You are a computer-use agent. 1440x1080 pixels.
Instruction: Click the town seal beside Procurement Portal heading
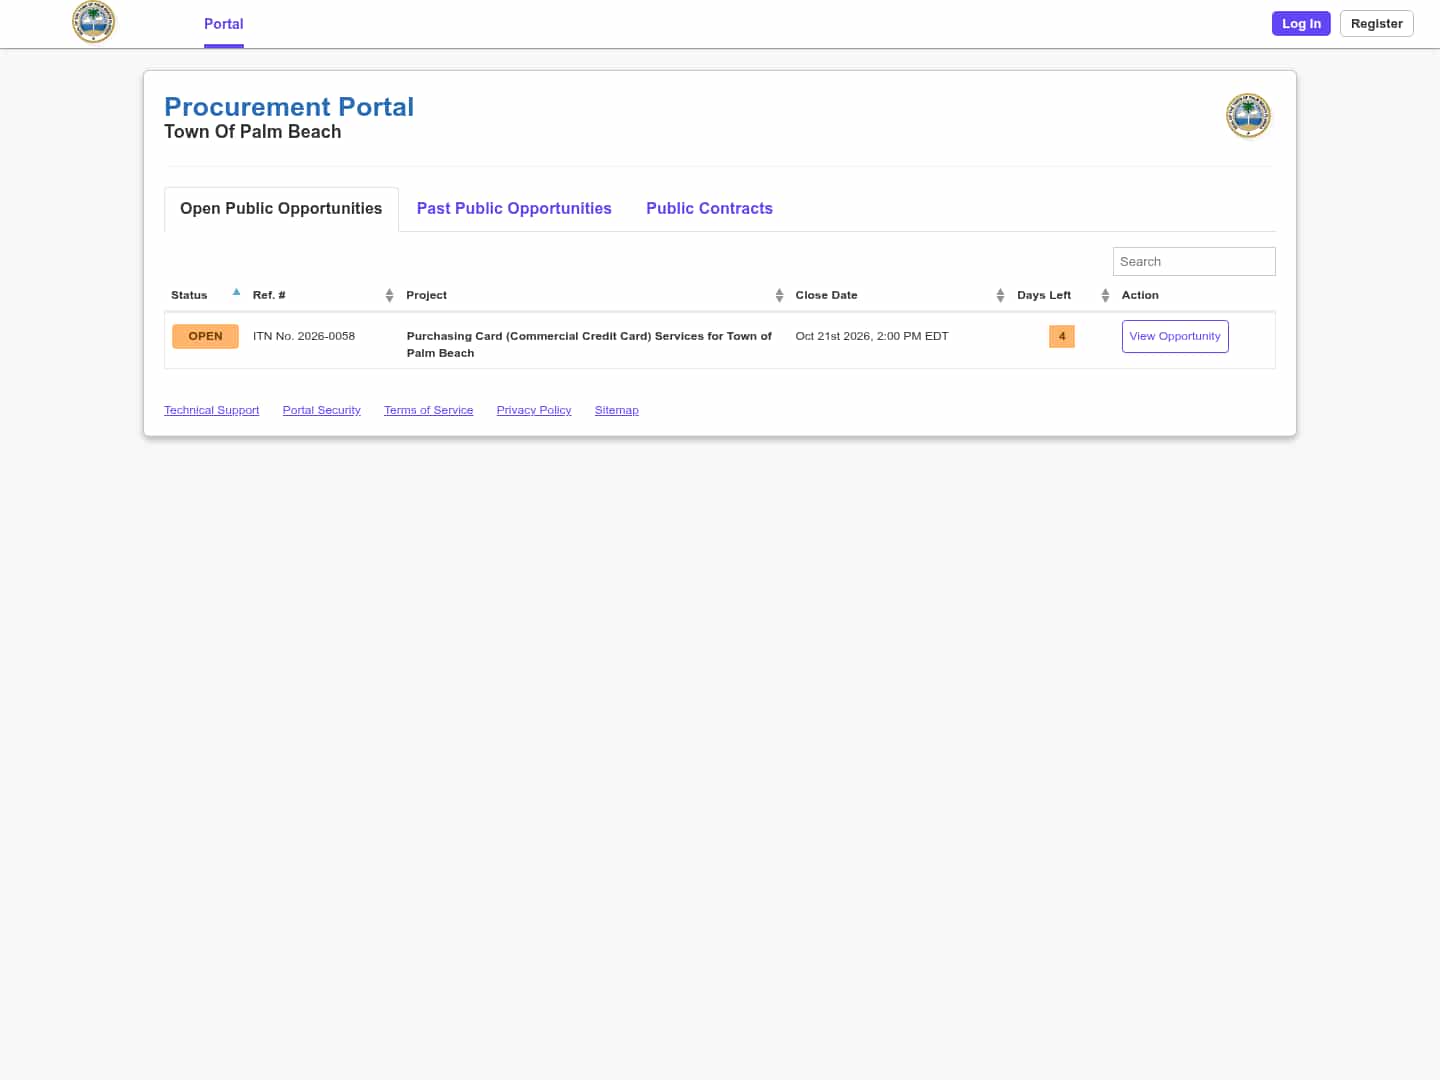1248,116
